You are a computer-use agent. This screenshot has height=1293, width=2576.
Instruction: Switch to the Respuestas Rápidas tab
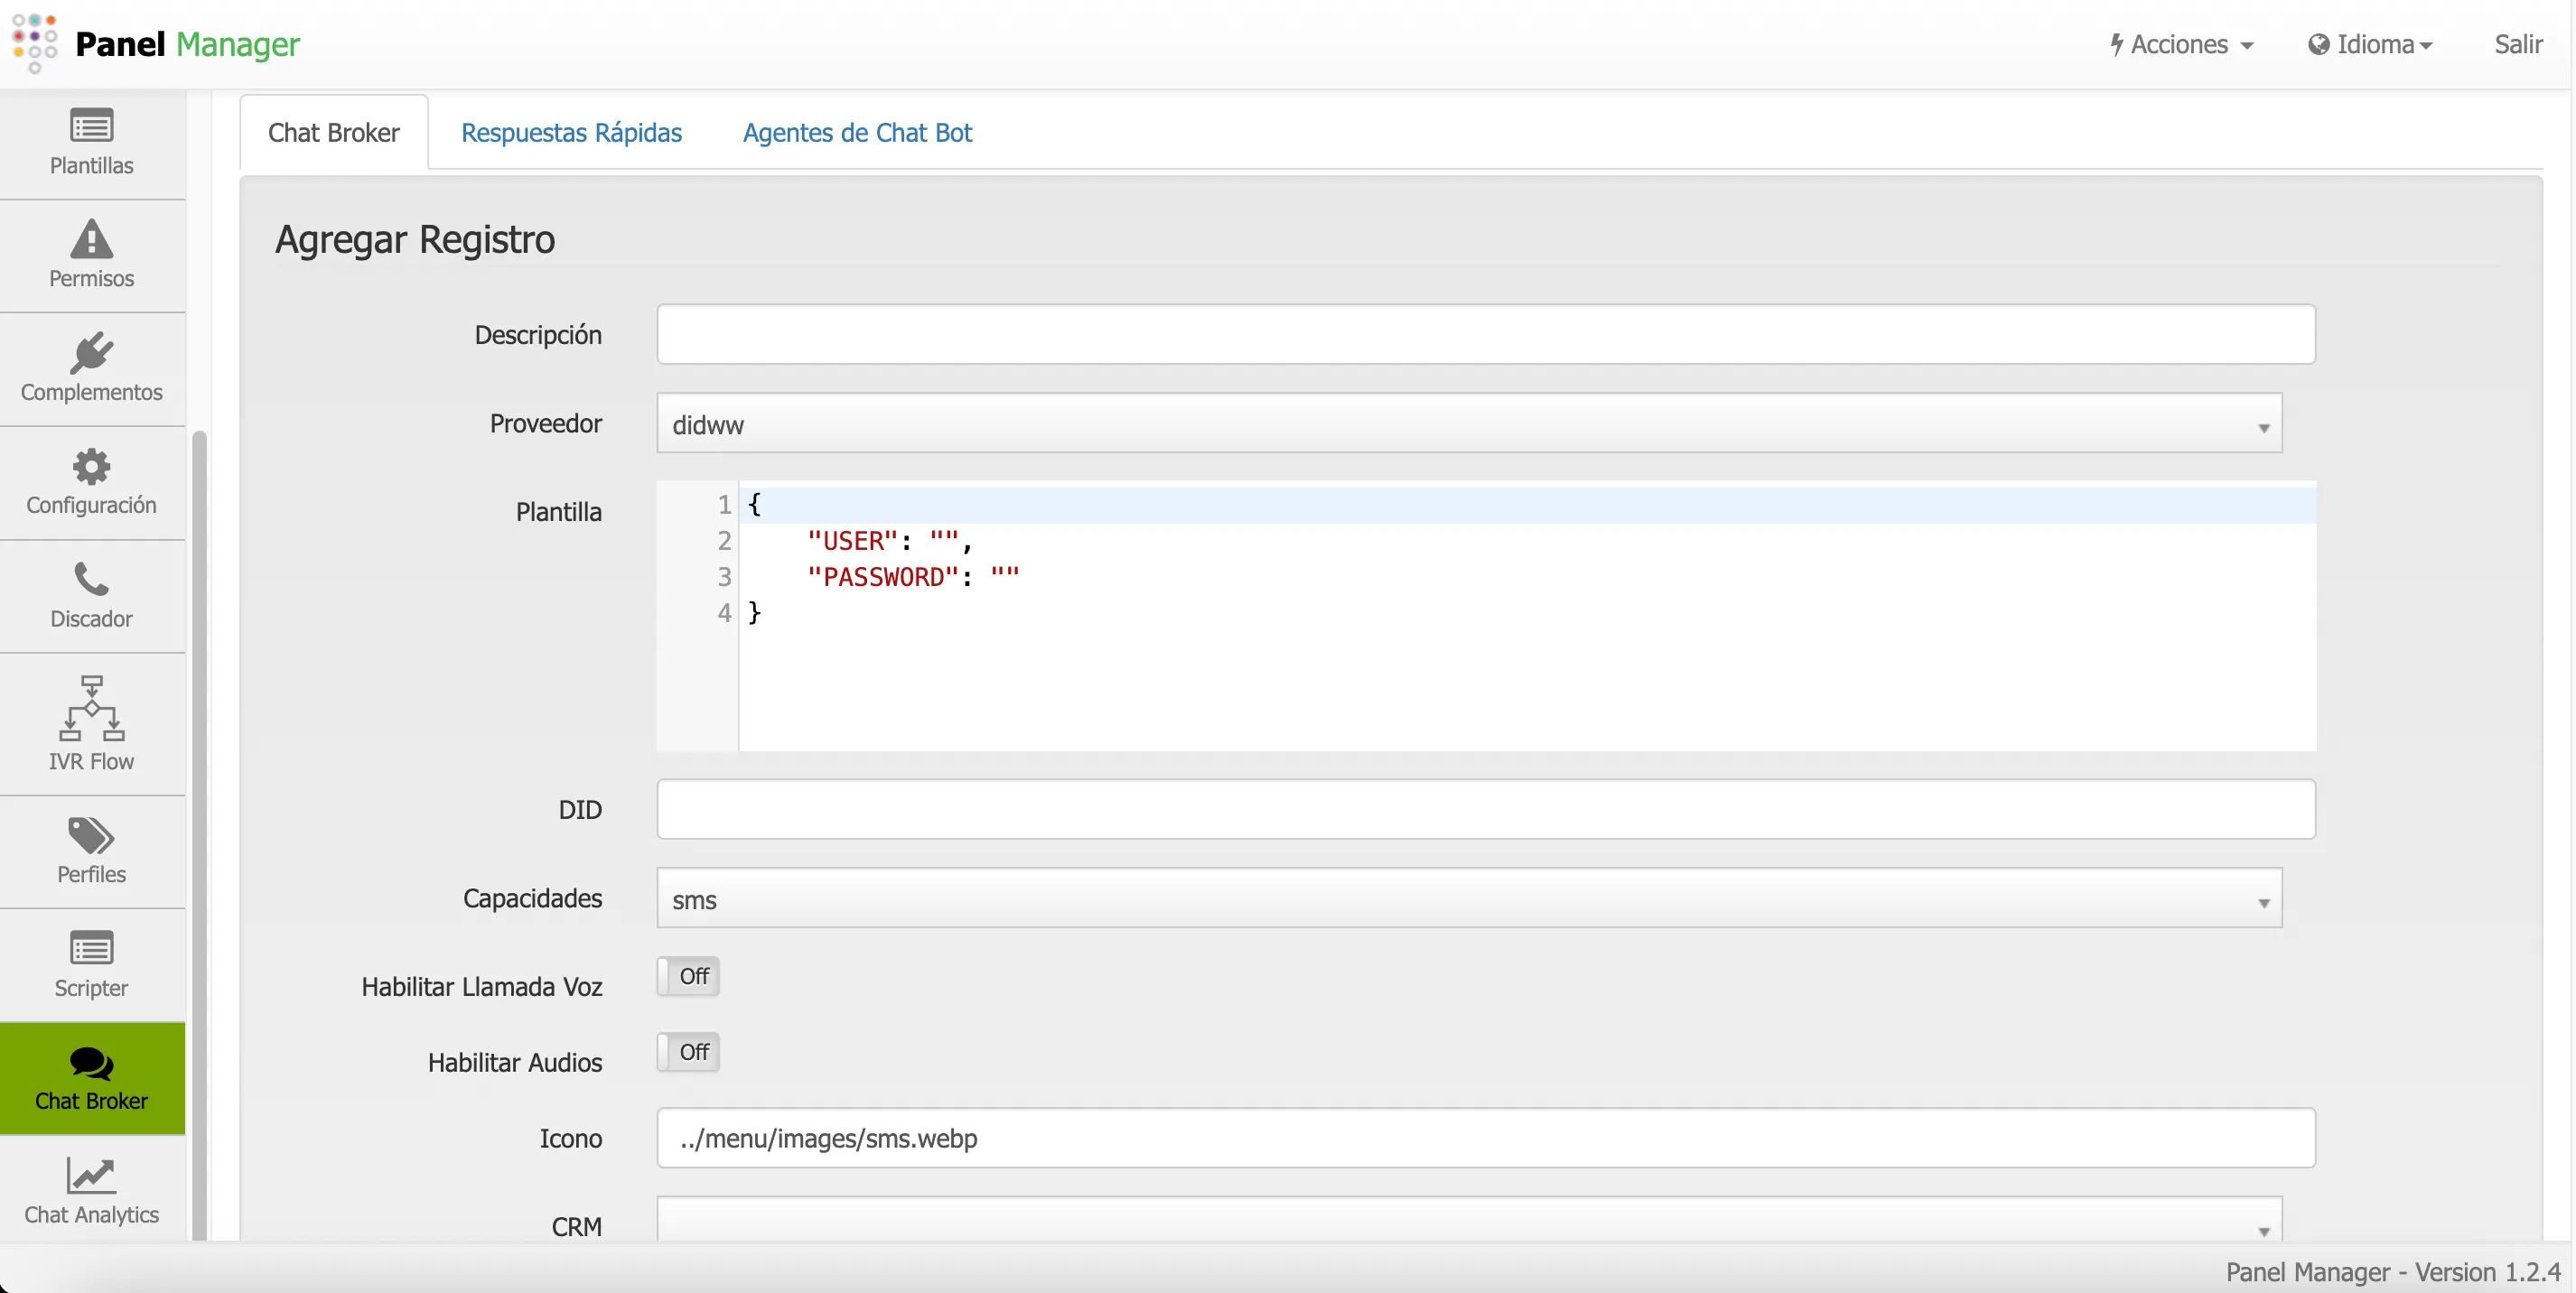click(571, 132)
